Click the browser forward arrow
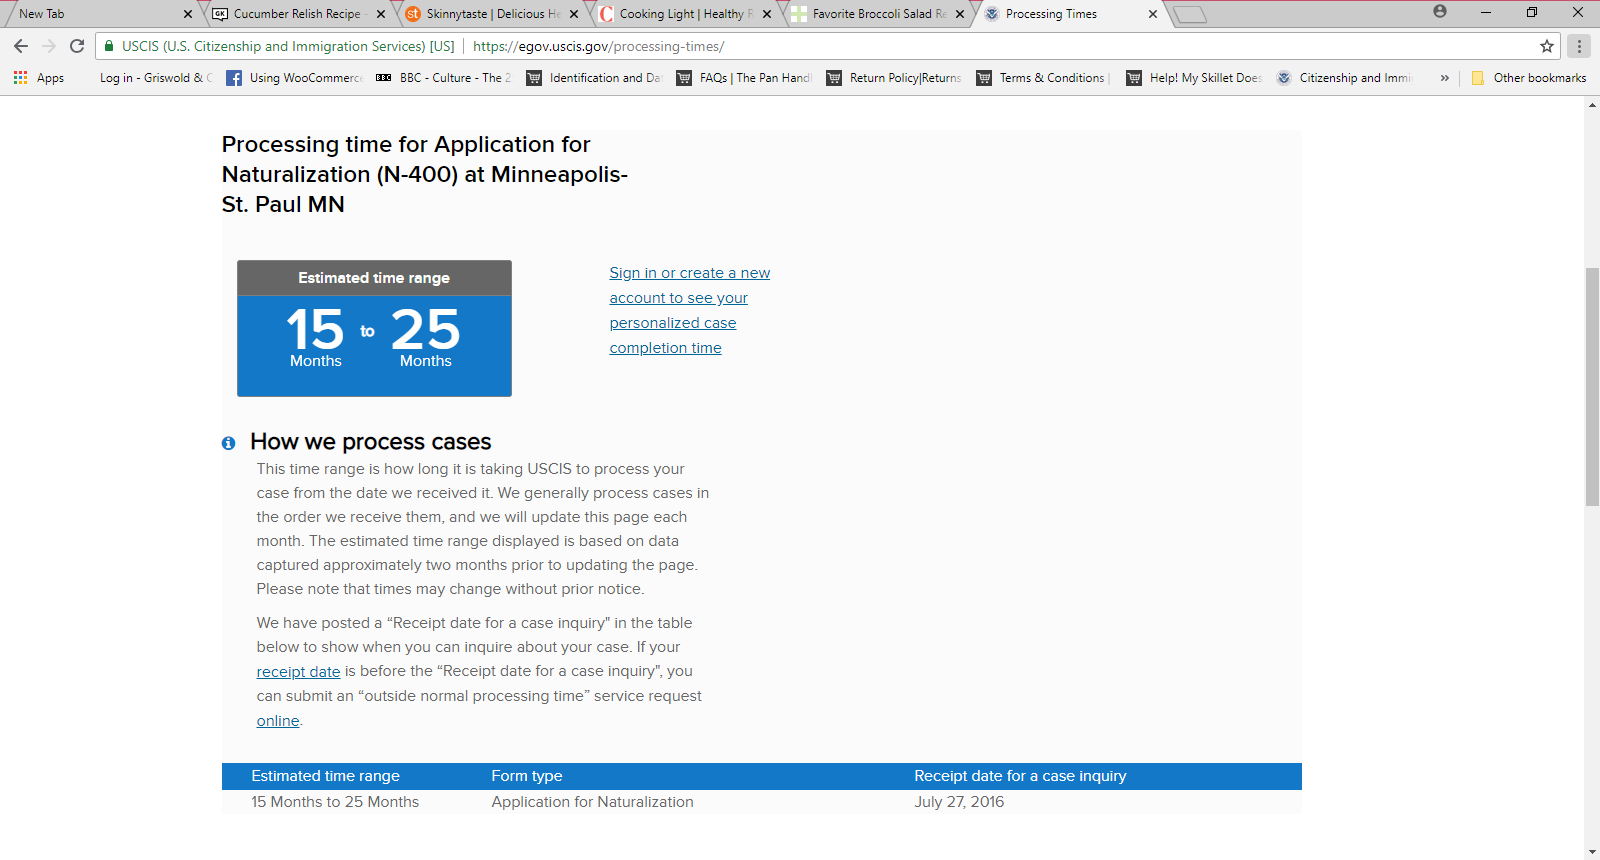Viewport: 1600px width, 860px height. [49, 46]
